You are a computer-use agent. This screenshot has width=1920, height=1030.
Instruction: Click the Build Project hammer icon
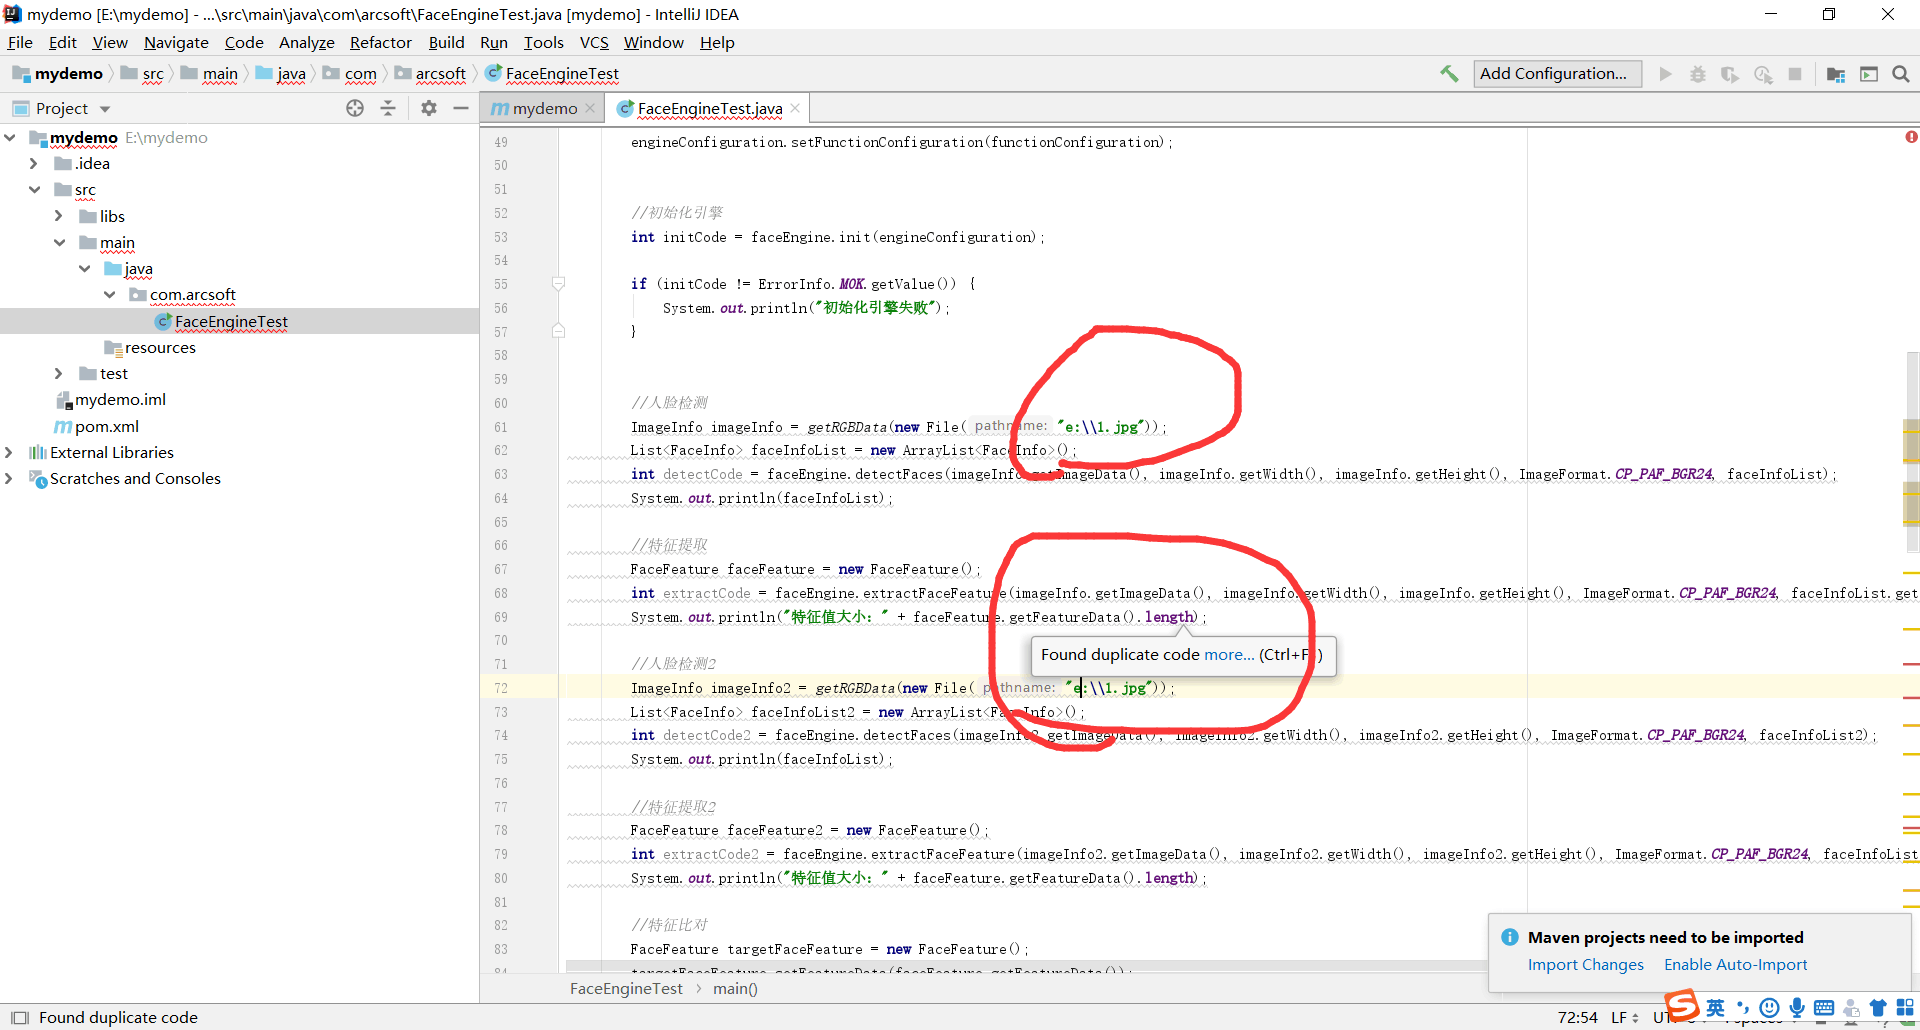(x=1449, y=74)
